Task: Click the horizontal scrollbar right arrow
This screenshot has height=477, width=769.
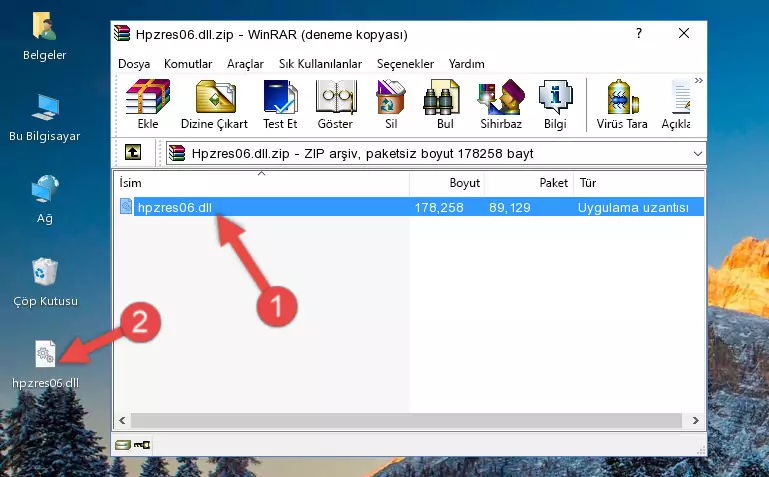Action: tap(695, 420)
